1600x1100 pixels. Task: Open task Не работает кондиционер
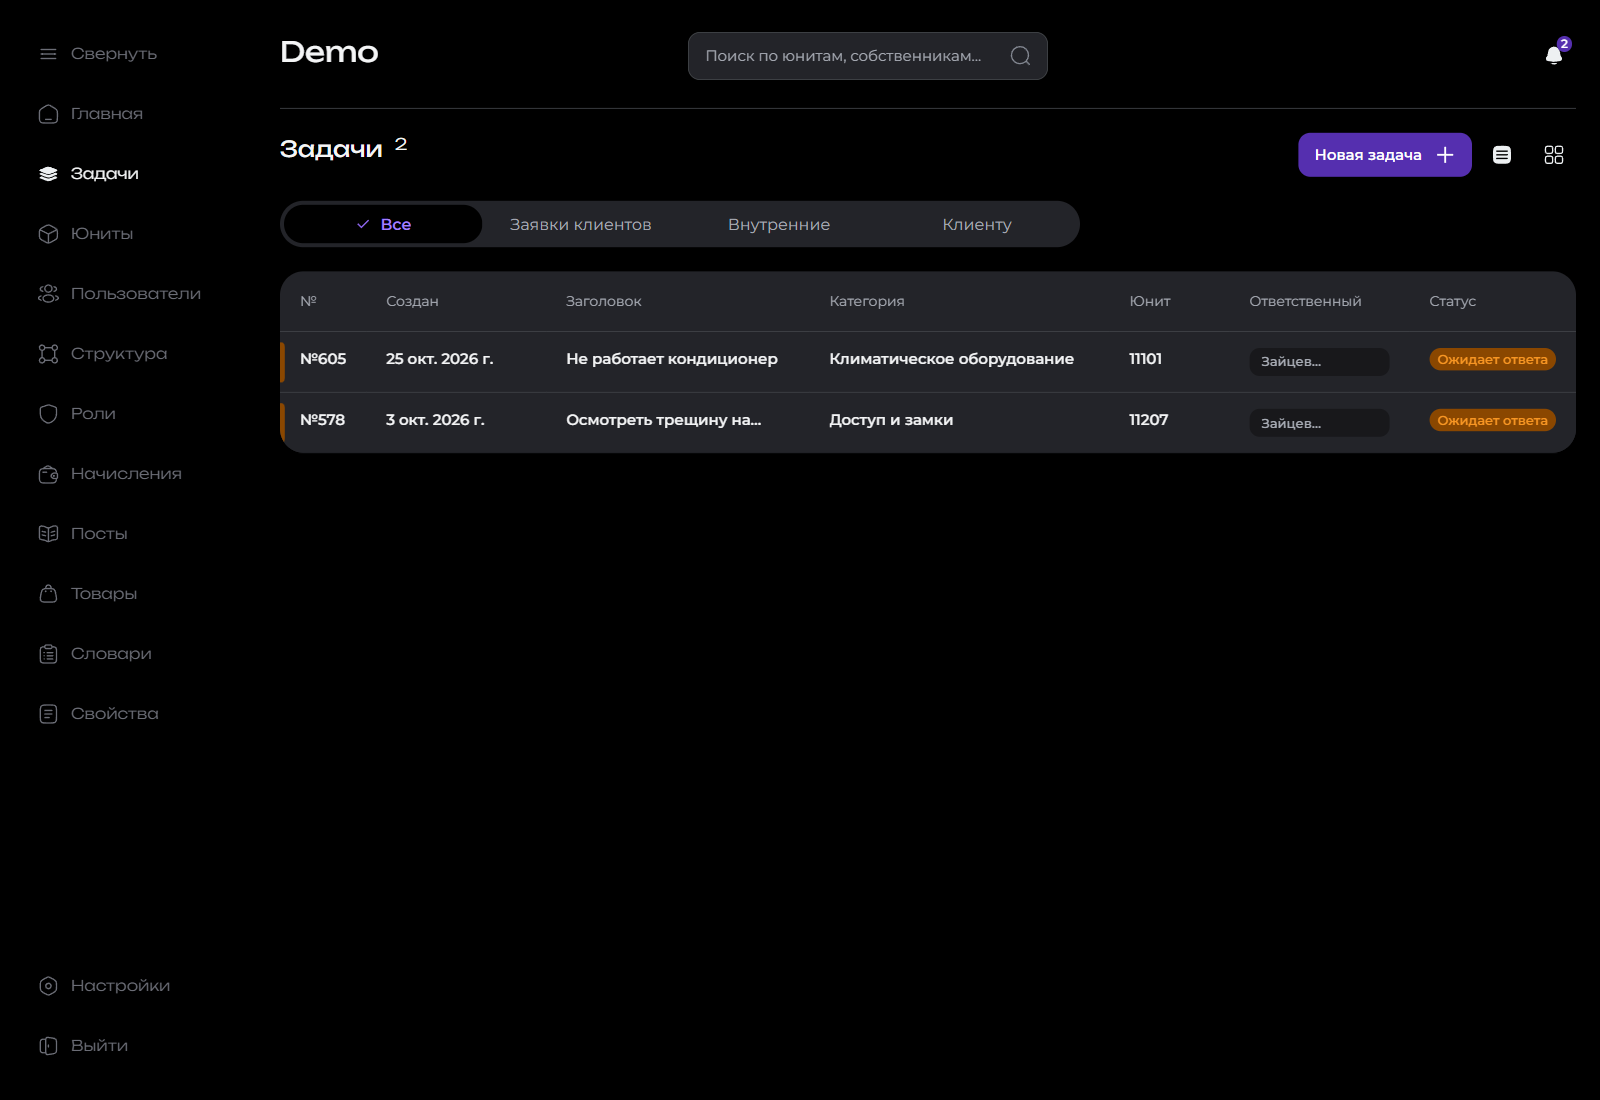pos(672,359)
